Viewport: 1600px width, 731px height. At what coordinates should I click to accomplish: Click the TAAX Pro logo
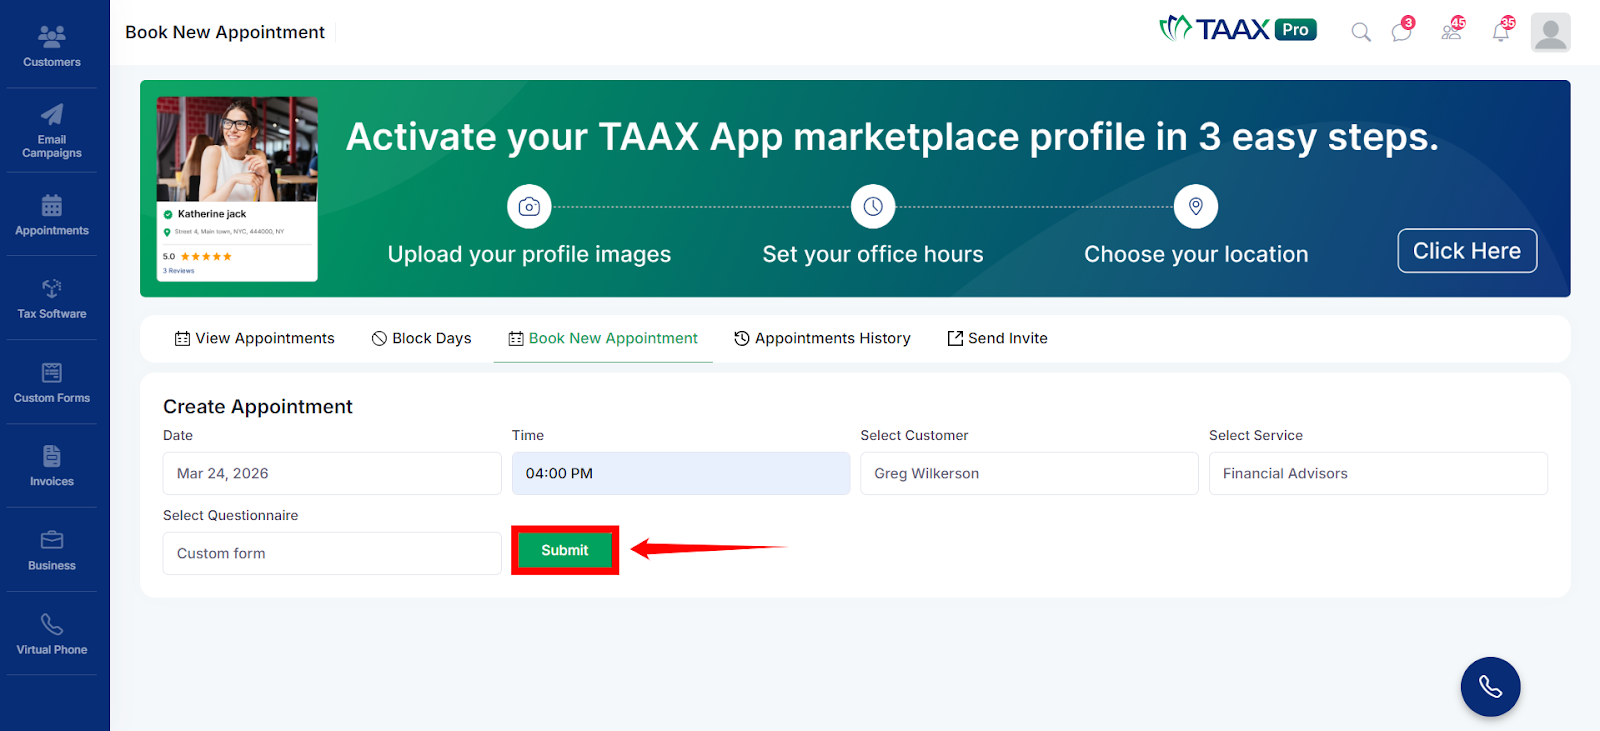(1238, 29)
